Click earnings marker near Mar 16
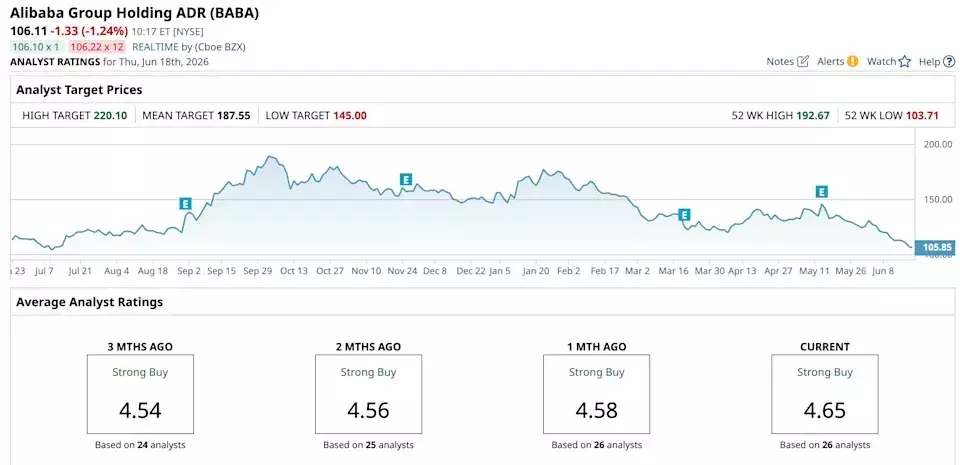960x465 pixels. tap(684, 214)
